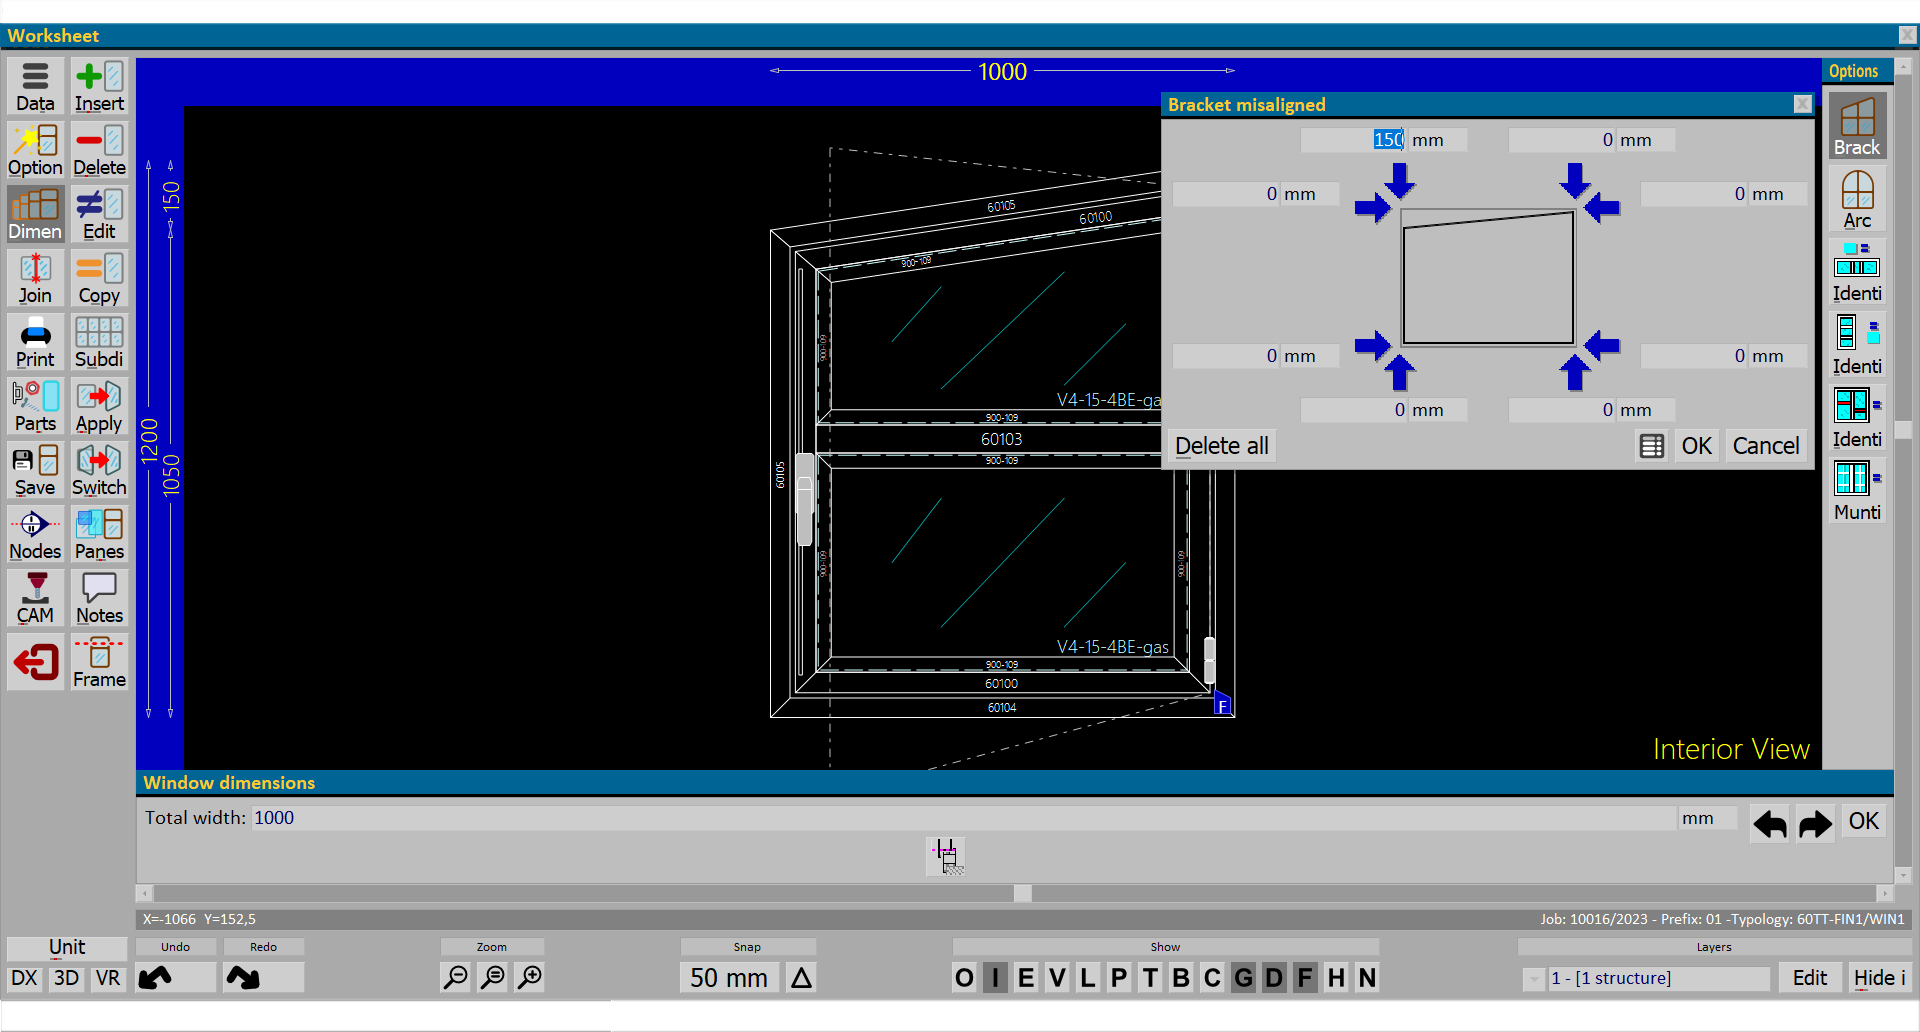Choose the Arc shape option

click(1857, 200)
